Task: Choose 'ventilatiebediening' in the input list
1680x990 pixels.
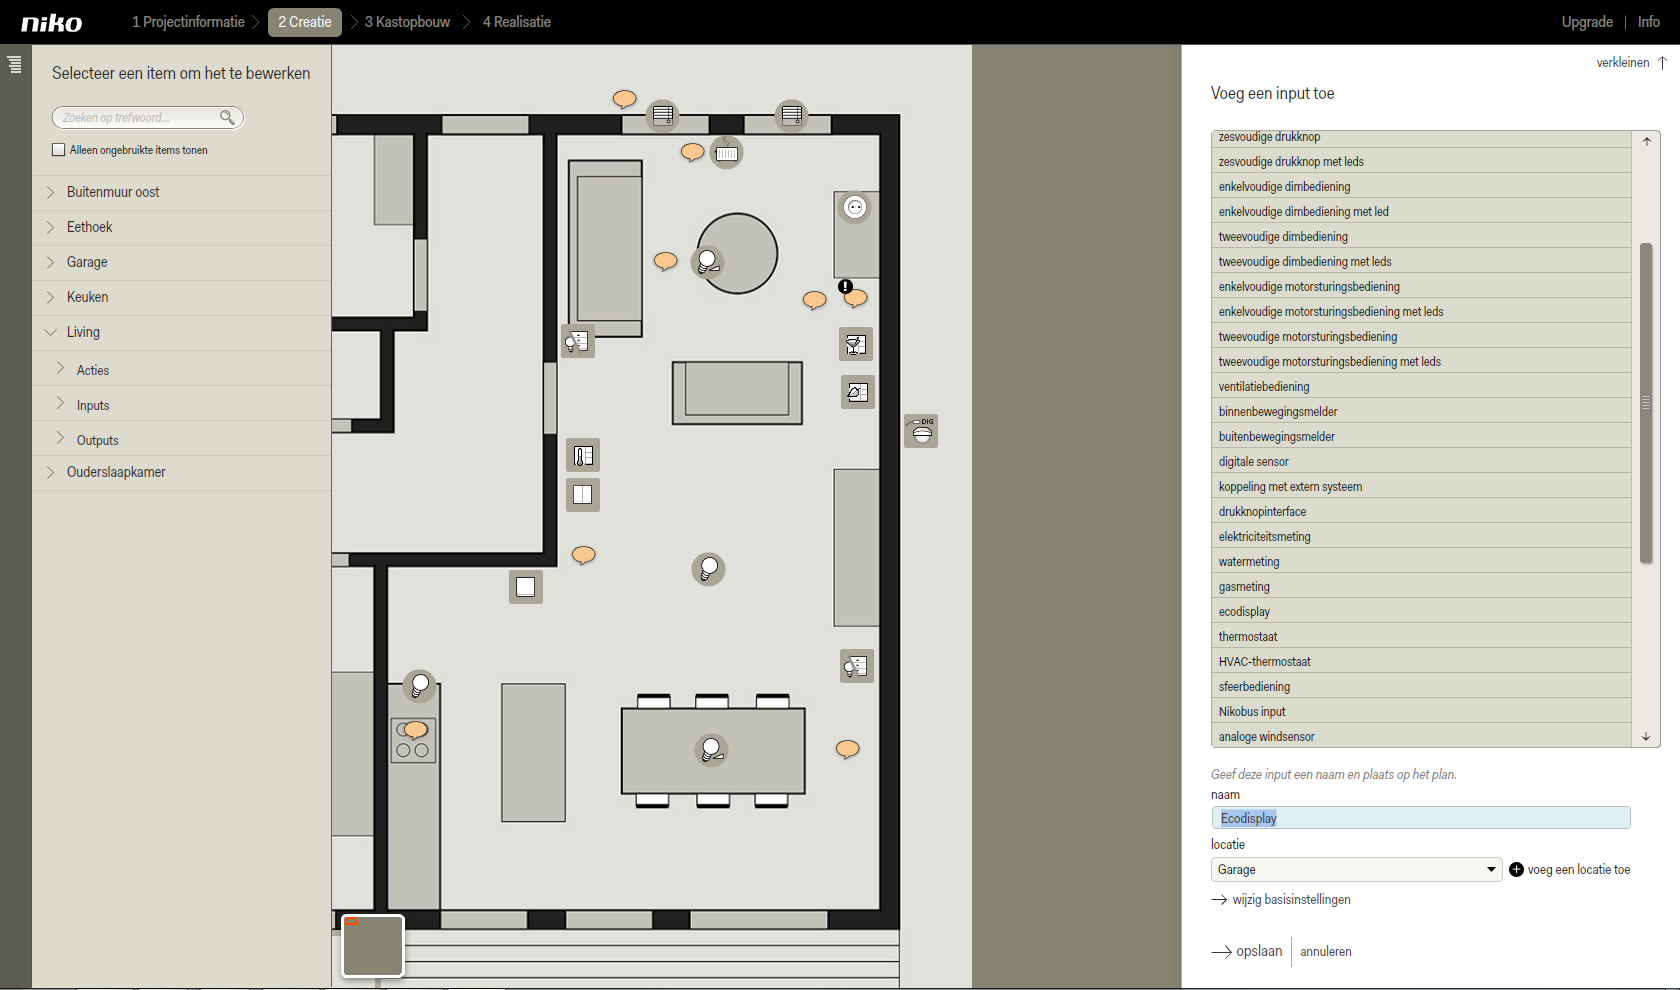Action: coord(1421,387)
